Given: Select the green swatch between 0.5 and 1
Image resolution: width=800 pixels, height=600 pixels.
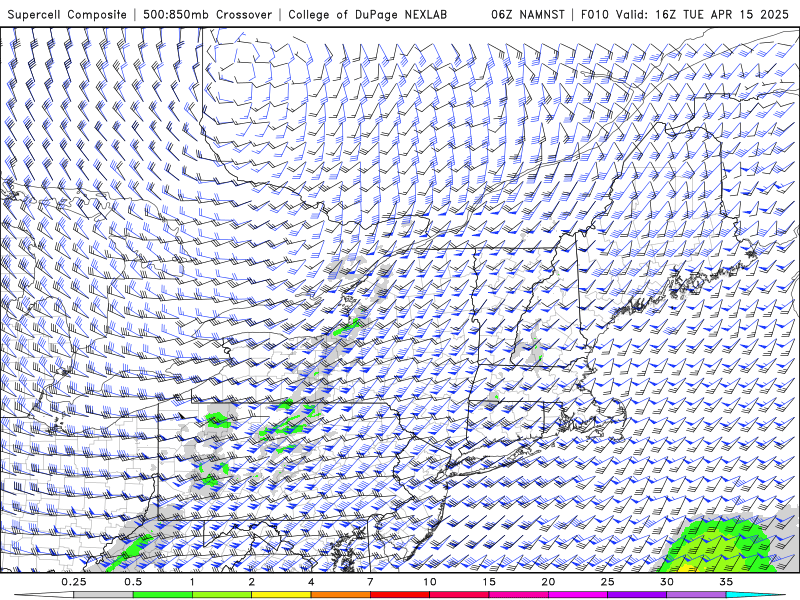Looking at the screenshot, I should 162,595.
